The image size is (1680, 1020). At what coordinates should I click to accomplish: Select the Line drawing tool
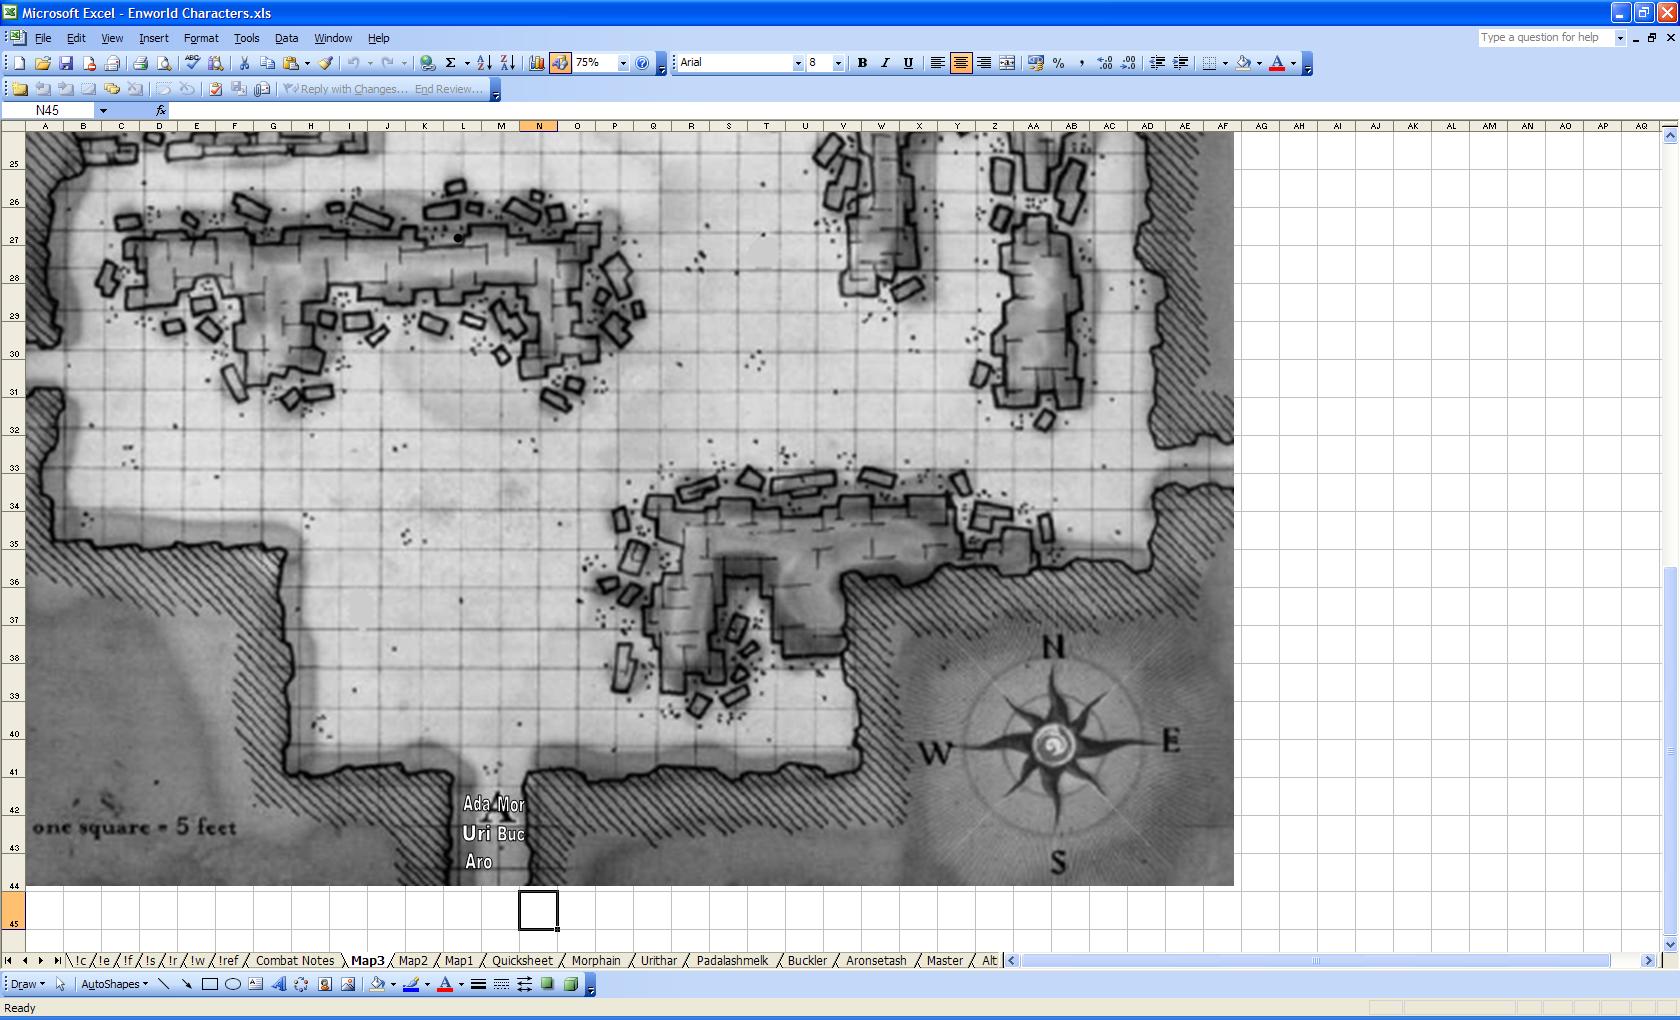[164, 984]
